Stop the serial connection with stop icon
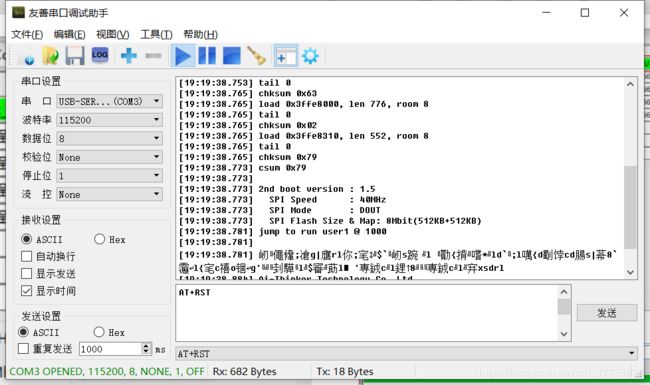 coord(231,56)
